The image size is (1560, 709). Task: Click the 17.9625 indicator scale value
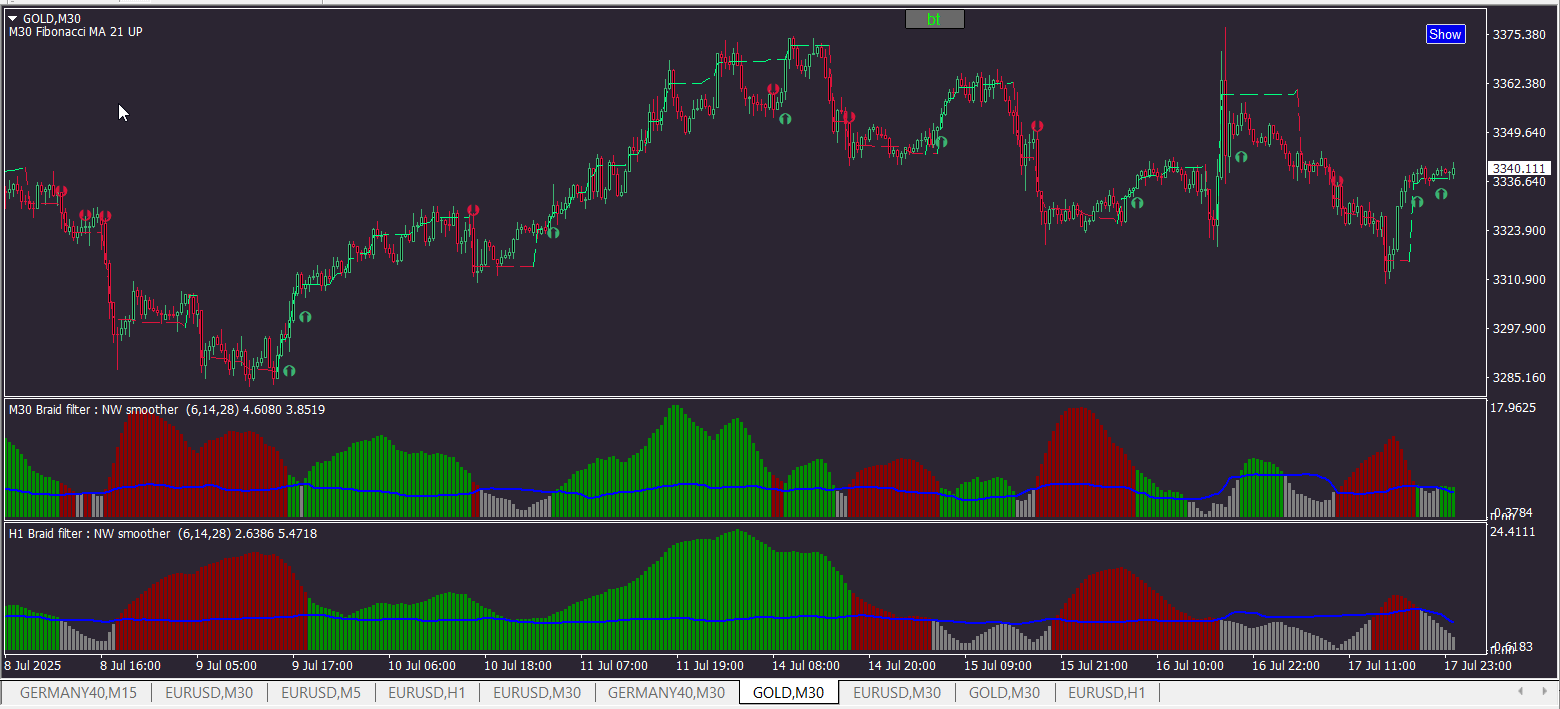(1514, 408)
